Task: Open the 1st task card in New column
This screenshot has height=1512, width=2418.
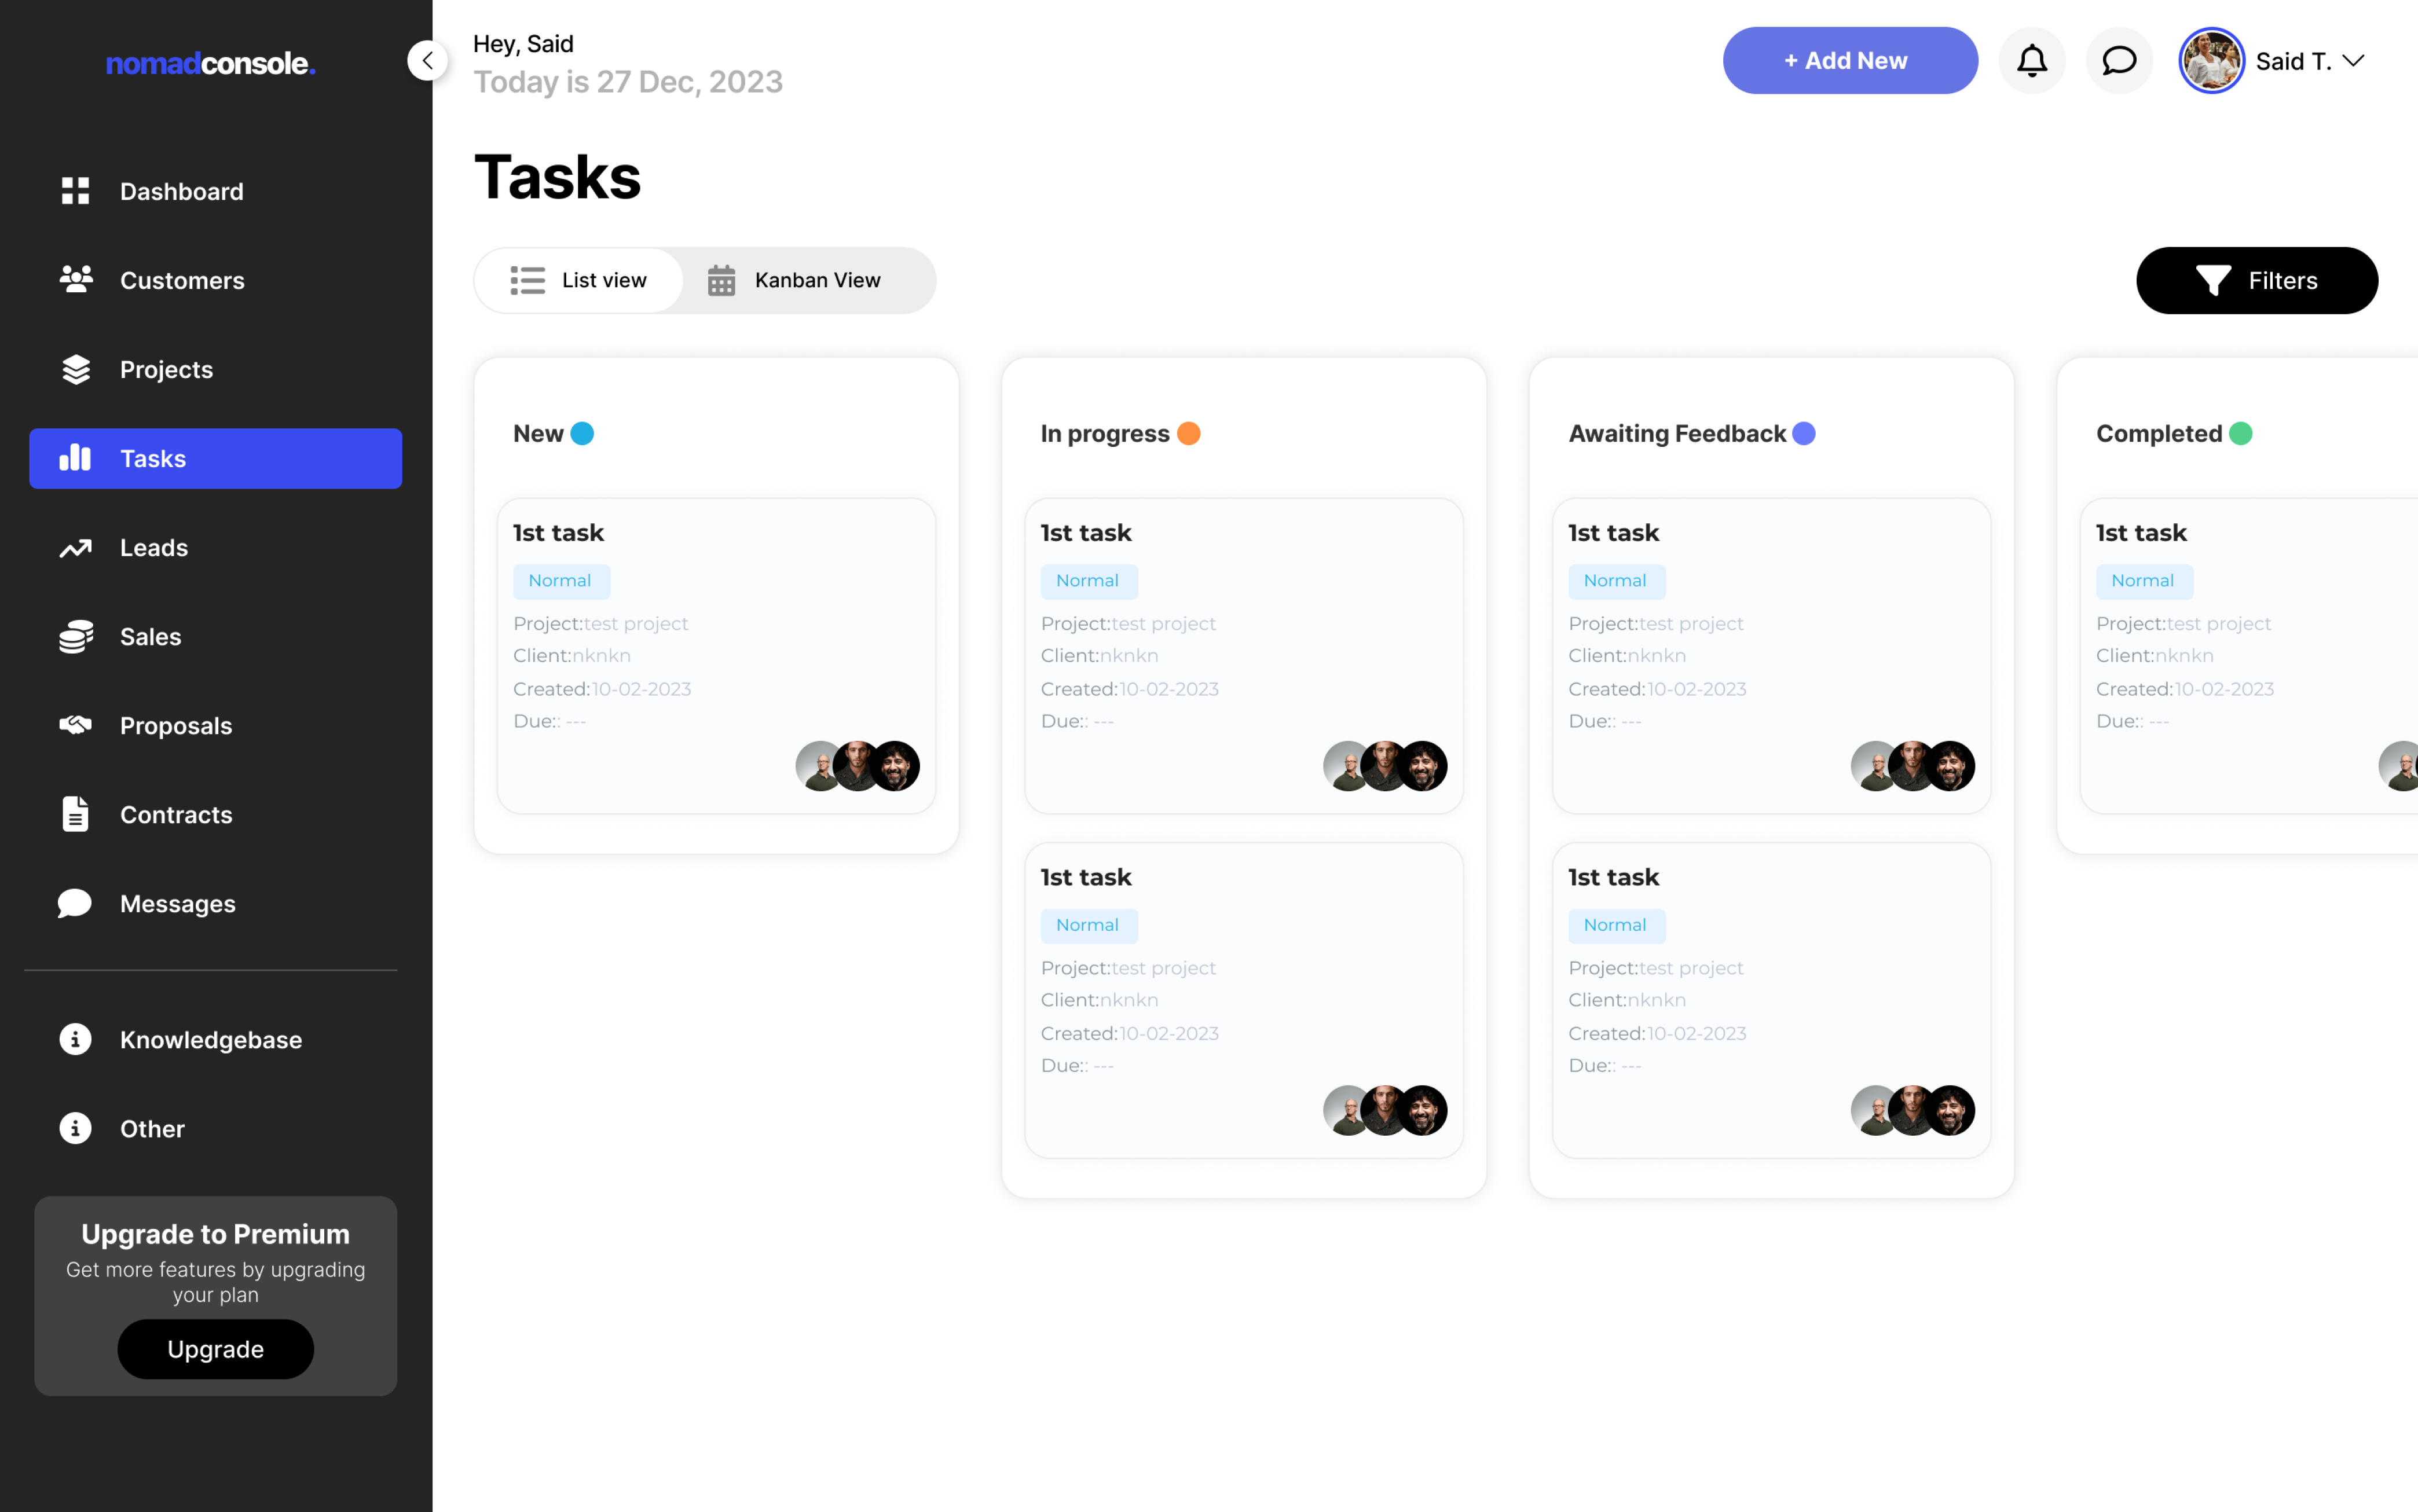Action: [716, 655]
